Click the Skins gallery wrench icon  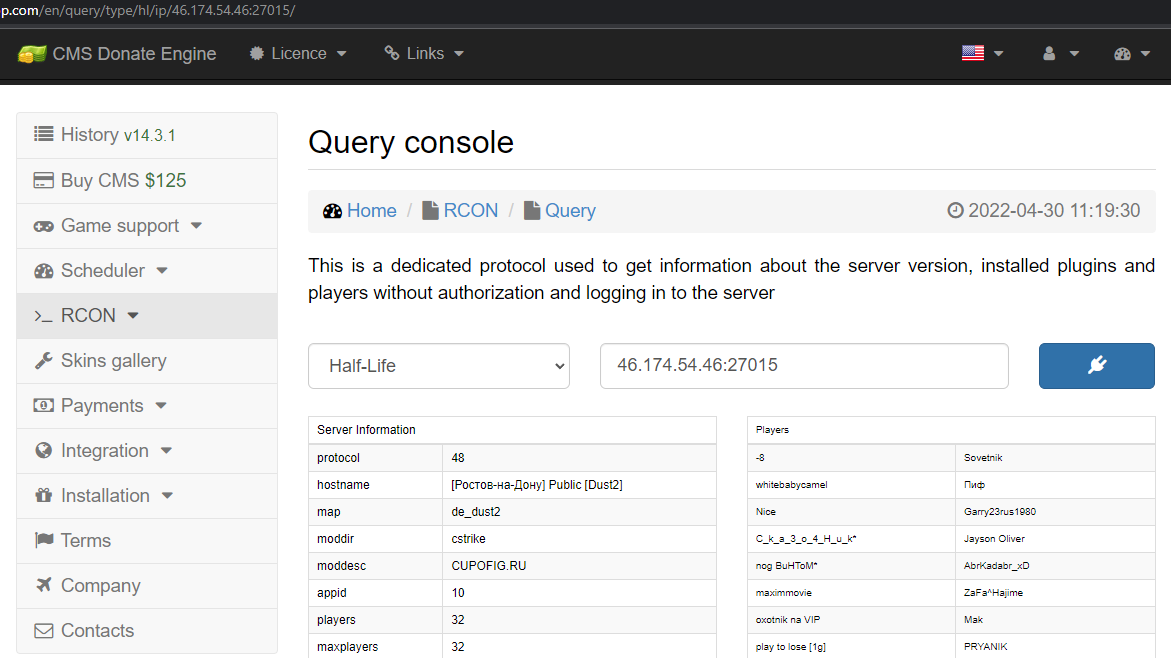pos(43,360)
